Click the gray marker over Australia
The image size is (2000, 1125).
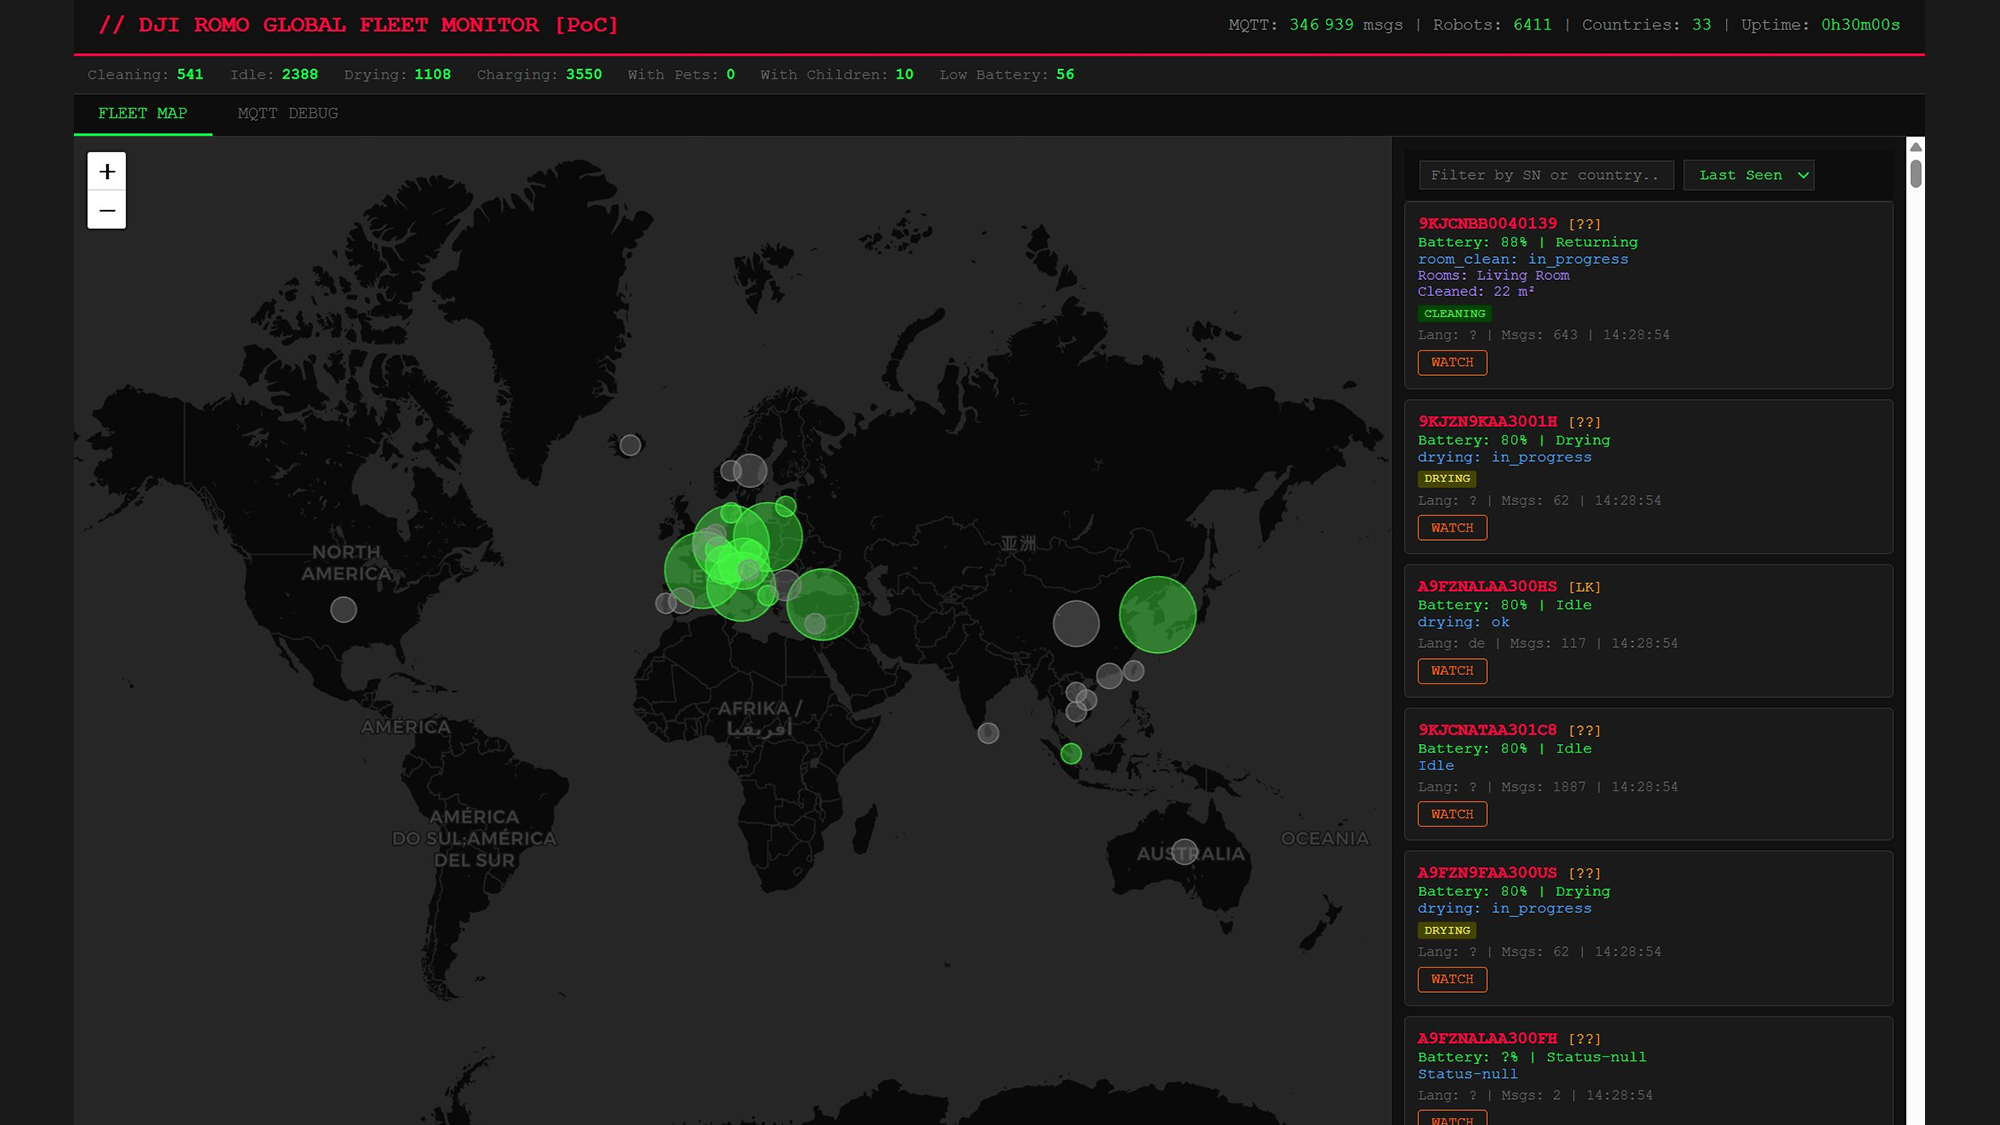point(1185,851)
